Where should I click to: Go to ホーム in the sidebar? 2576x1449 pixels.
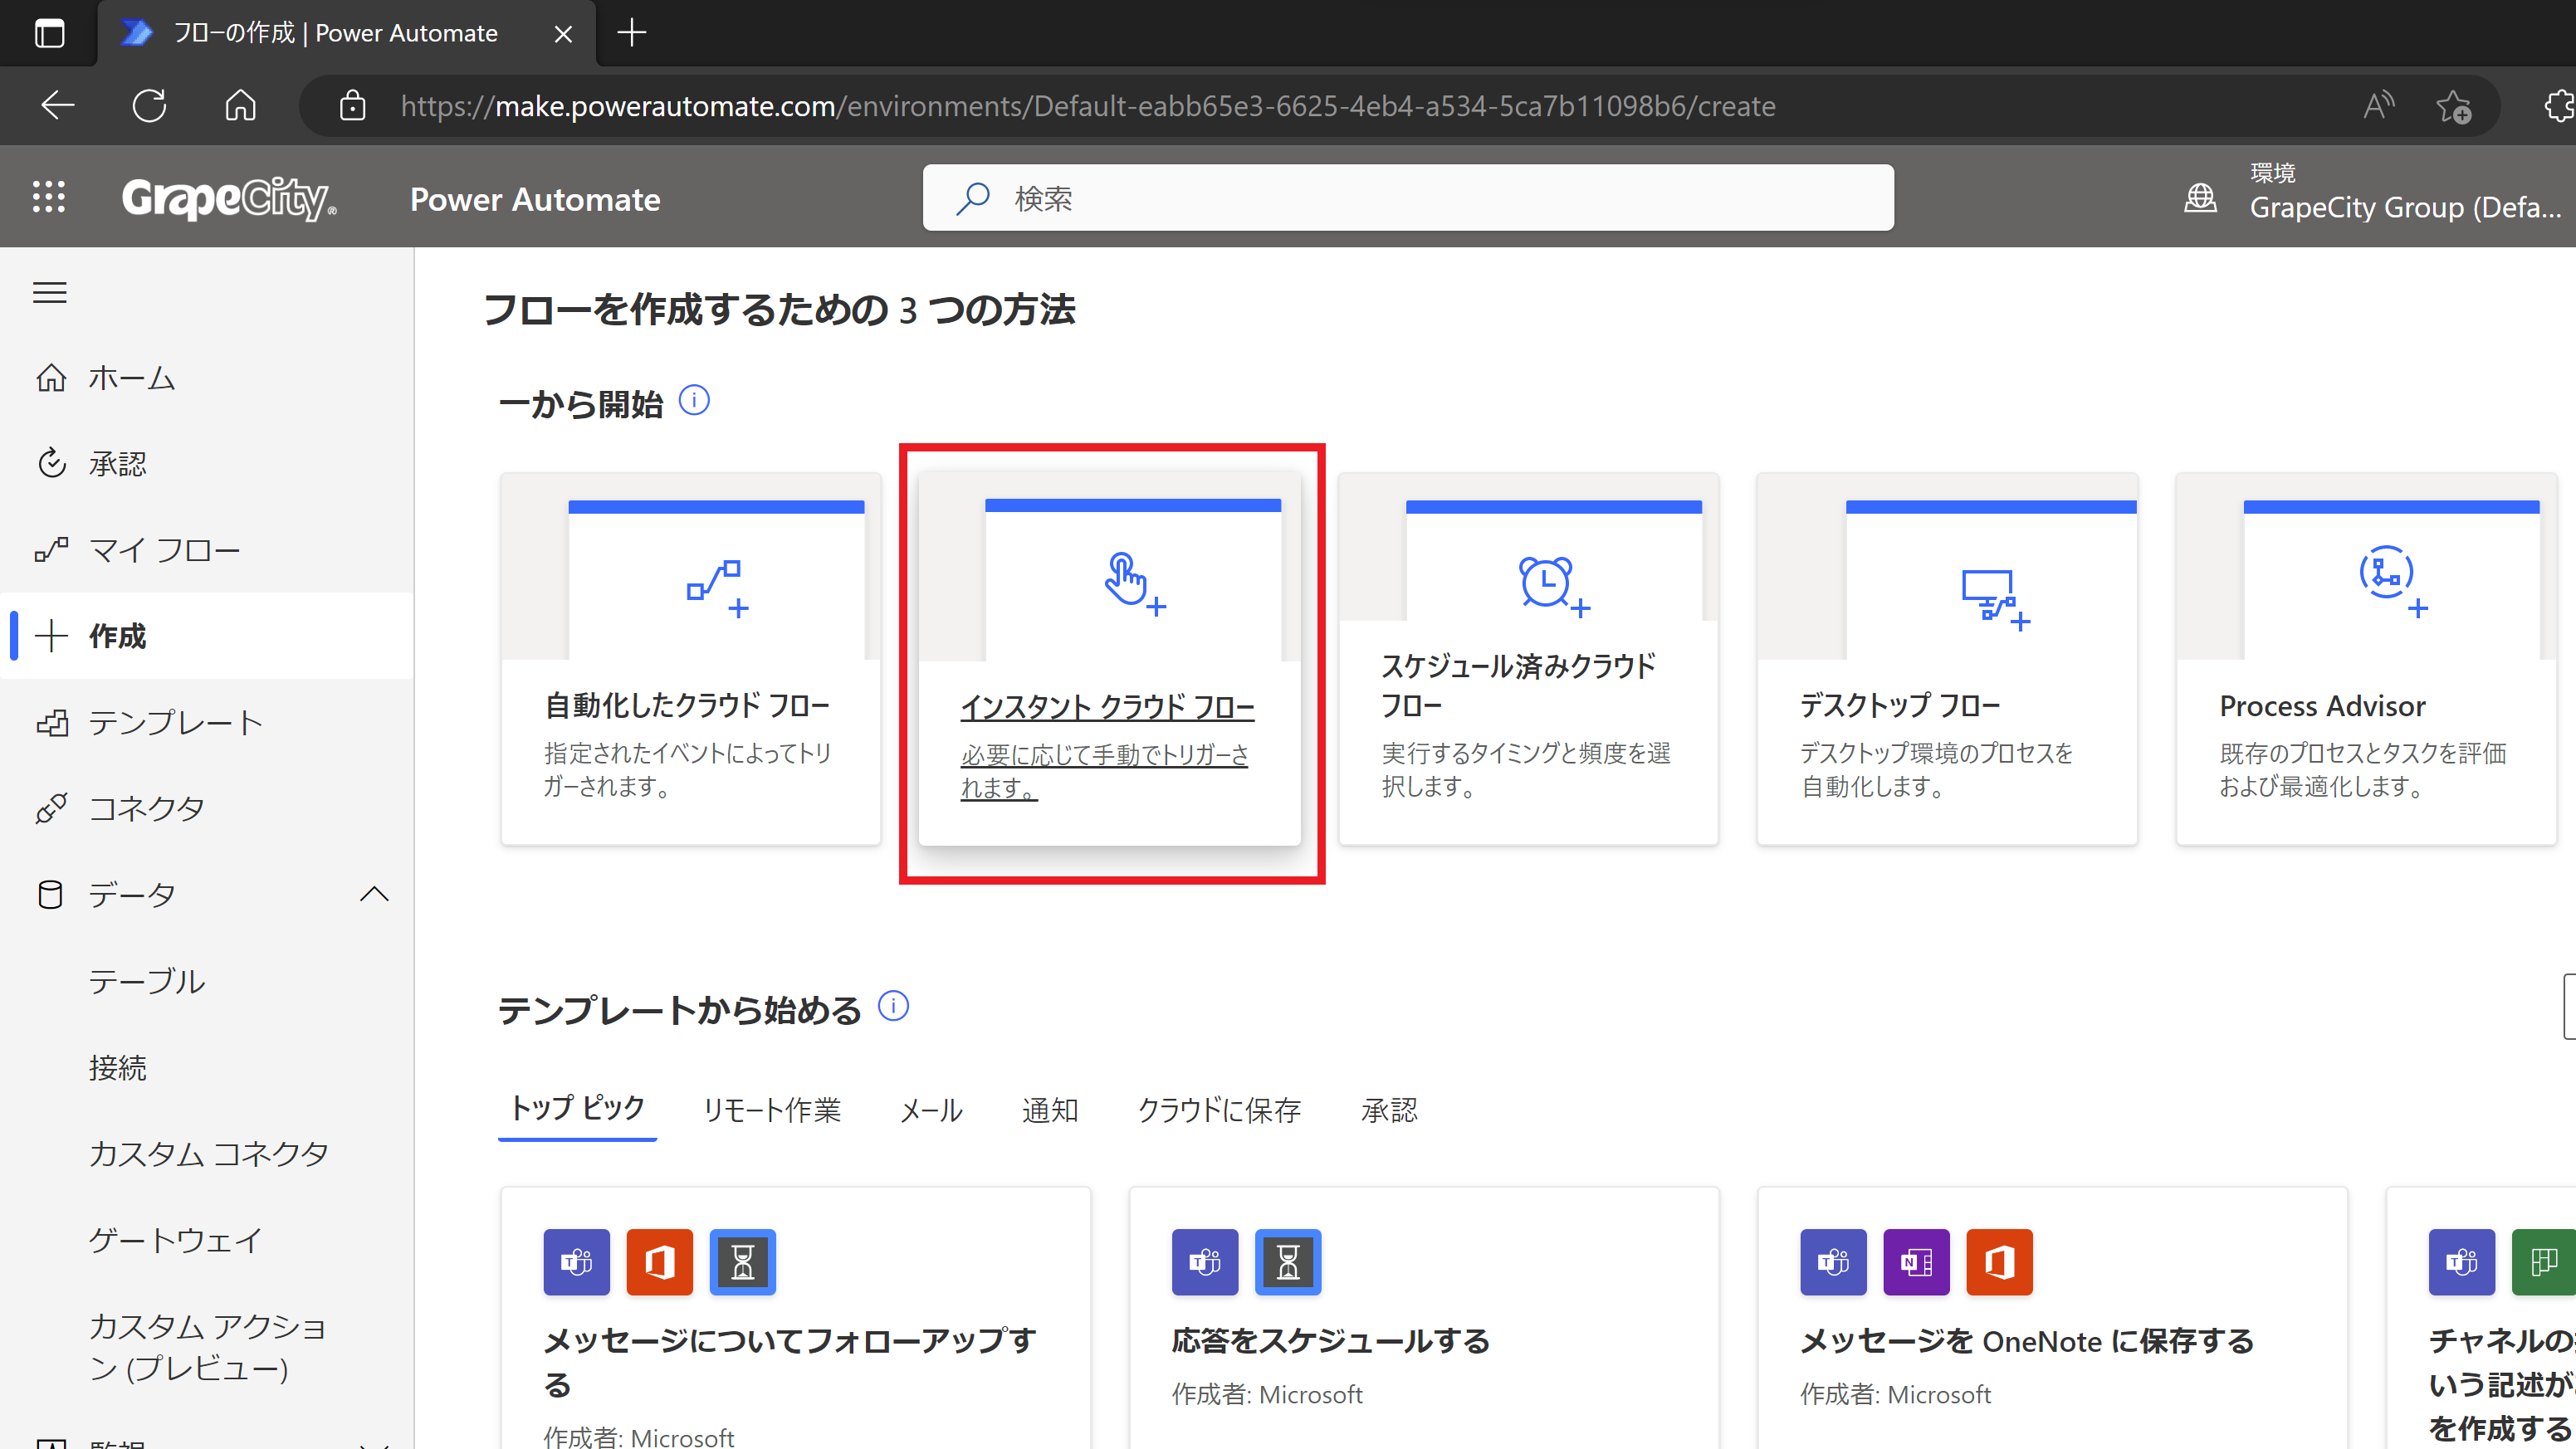click(x=207, y=378)
